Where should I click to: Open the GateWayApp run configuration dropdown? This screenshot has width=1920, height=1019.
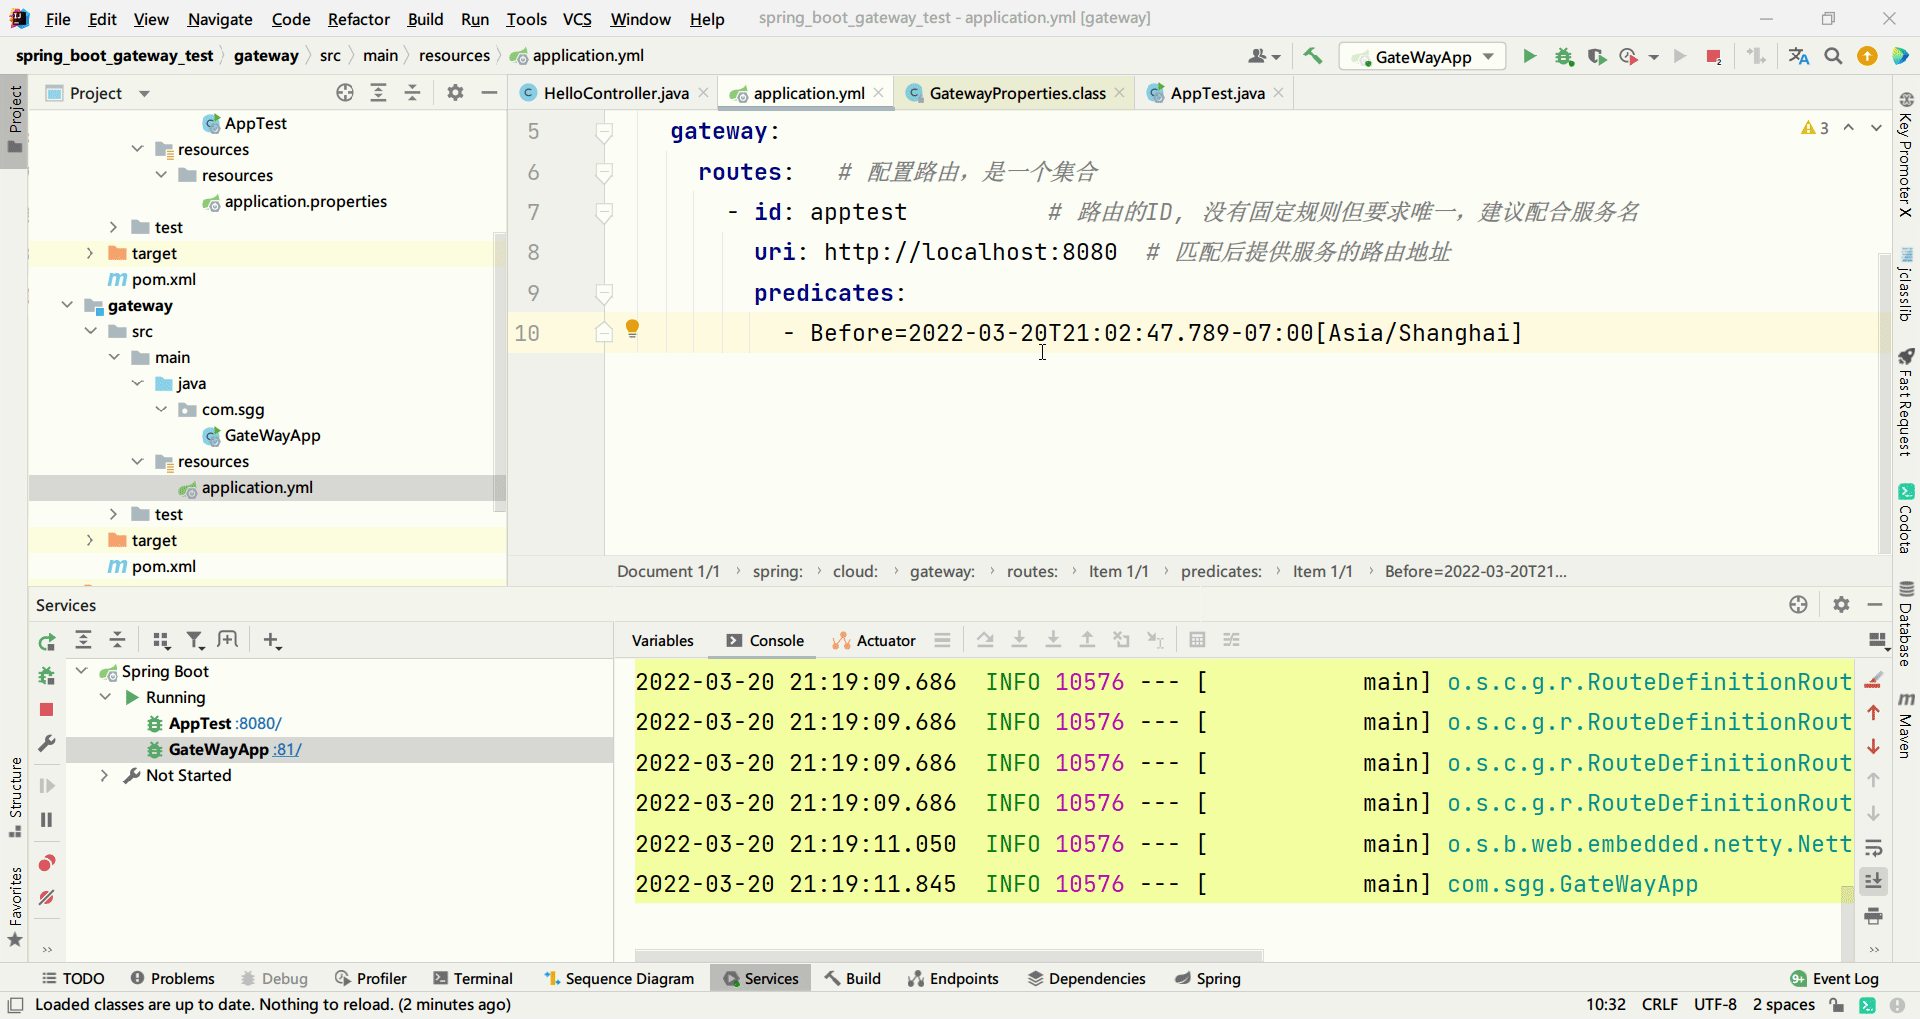(1423, 57)
